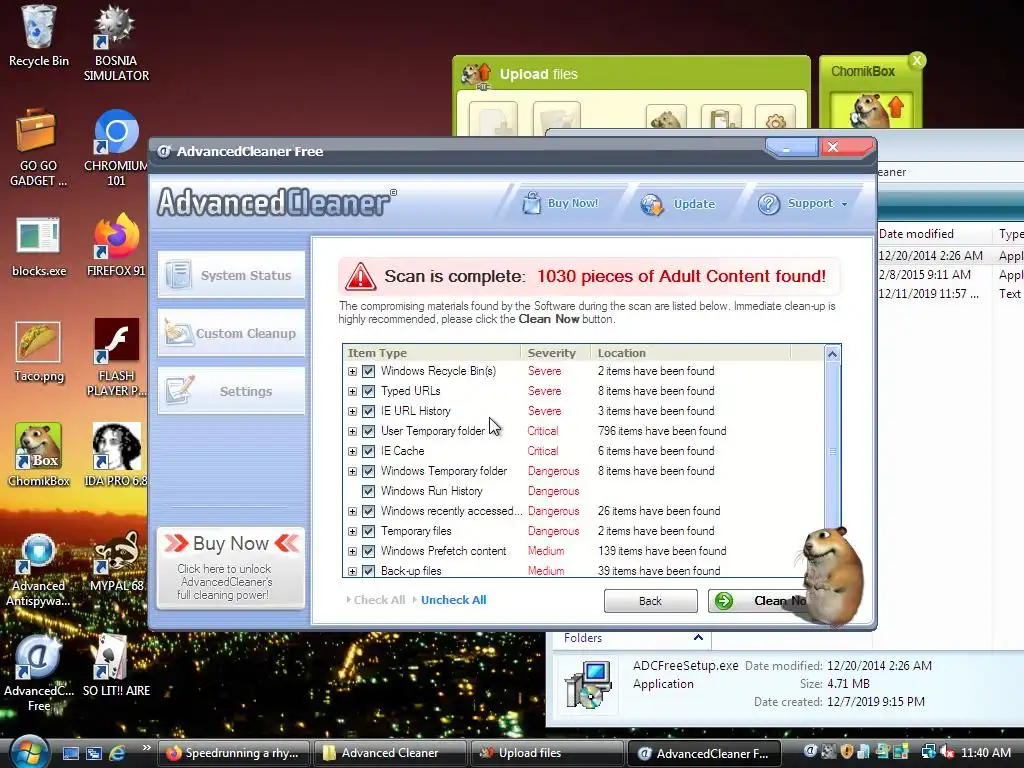Click the Update globe icon
The height and width of the screenshot is (768, 1024).
point(652,204)
